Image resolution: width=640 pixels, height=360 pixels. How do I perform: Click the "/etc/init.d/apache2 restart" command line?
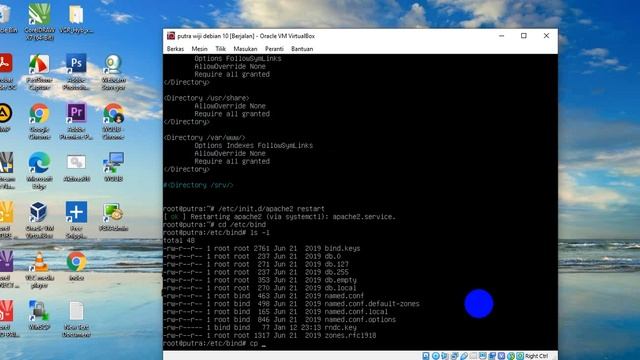tap(244, 209)
